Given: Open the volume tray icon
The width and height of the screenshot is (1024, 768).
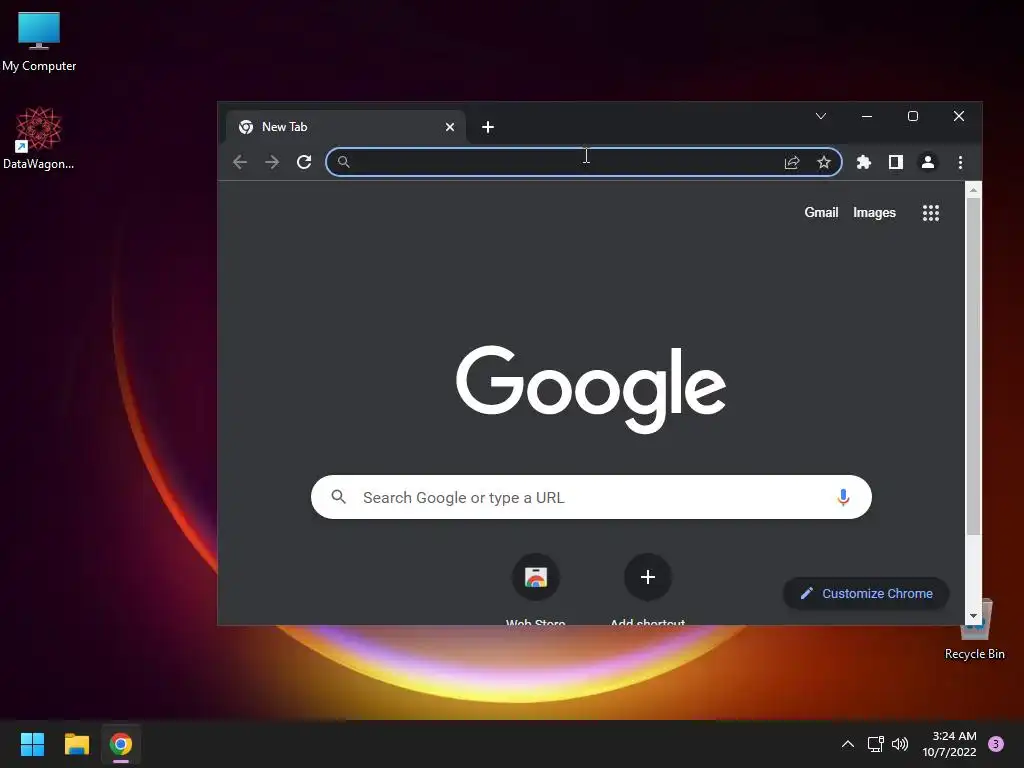Looking at the screenshot, I should pos(900,744).
